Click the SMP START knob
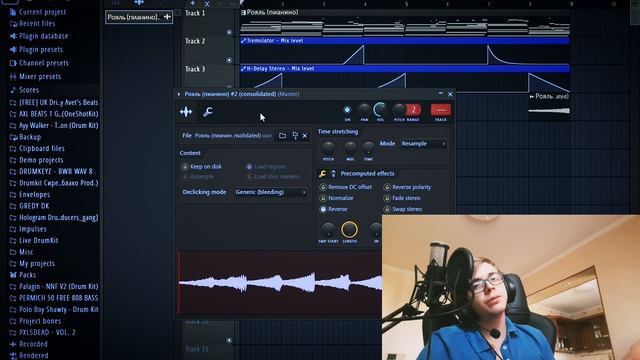Viewport: 640px width, 360px height. coord(328,230)
